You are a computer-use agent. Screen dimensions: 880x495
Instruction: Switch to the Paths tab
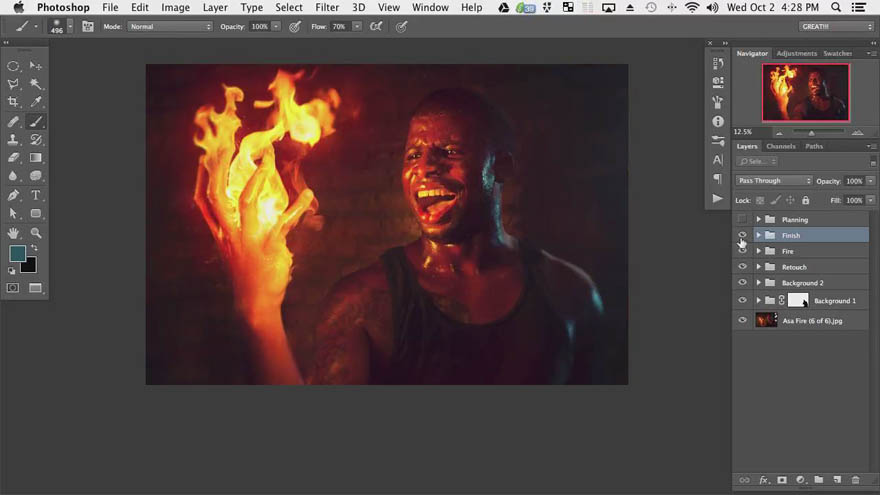tap(814, 146)
